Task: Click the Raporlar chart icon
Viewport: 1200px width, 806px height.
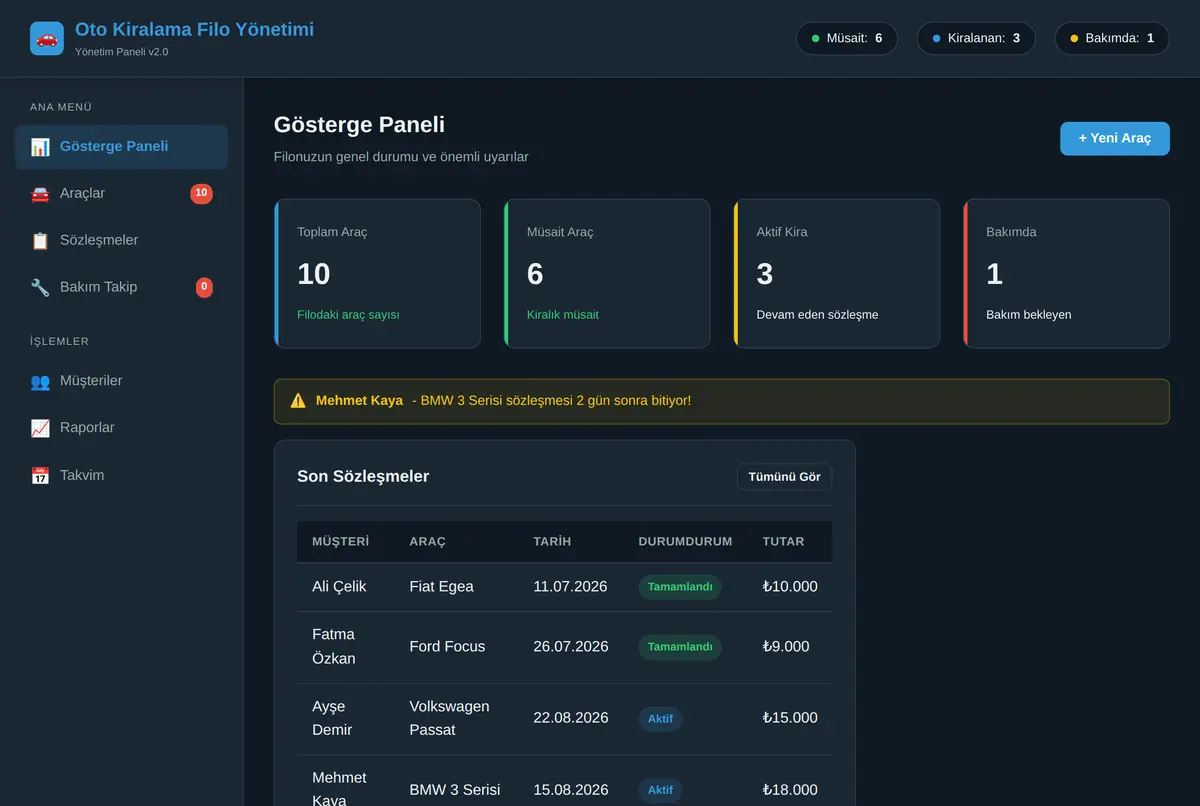Action: 40,428
